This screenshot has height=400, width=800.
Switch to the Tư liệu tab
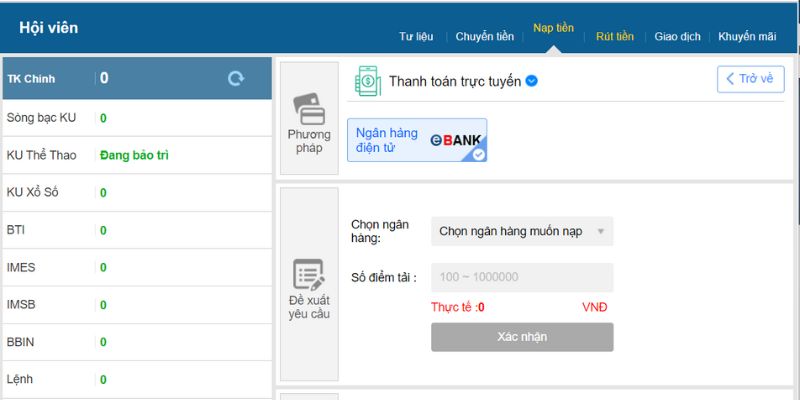[x=416, y=37]
